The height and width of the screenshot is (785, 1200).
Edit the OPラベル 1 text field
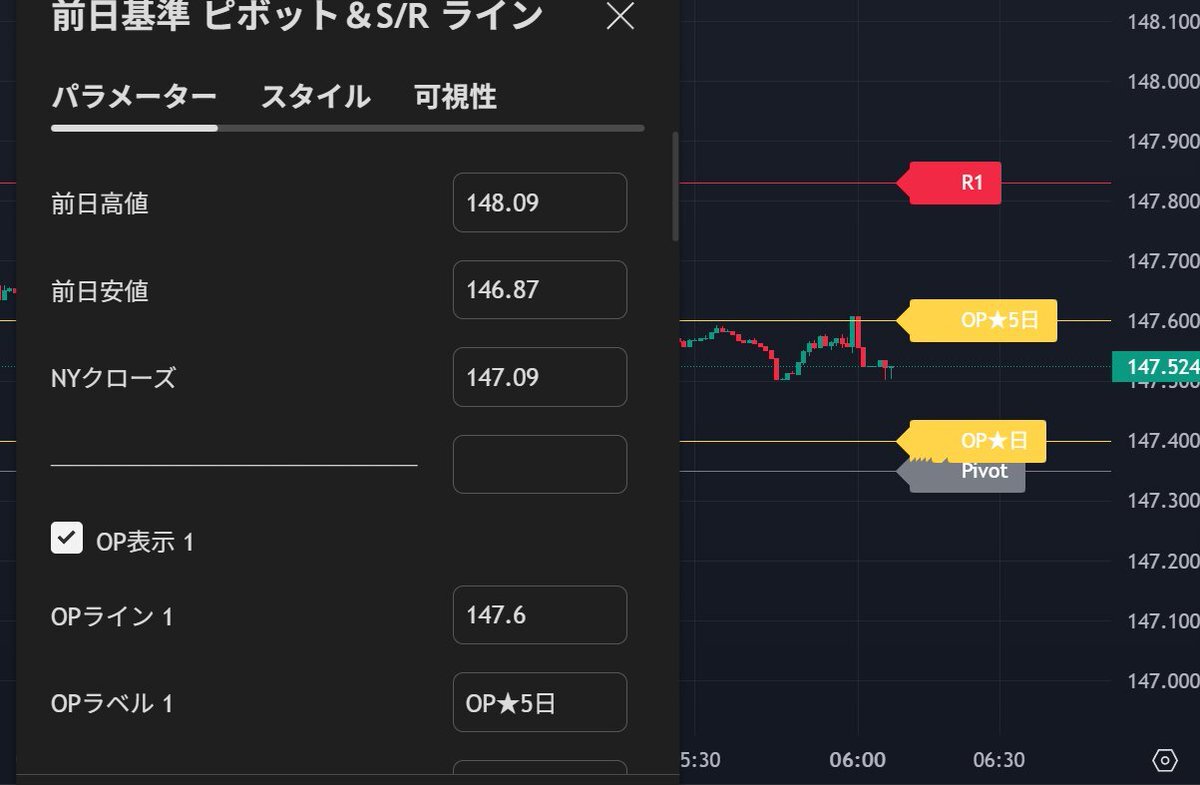point(540,702)
